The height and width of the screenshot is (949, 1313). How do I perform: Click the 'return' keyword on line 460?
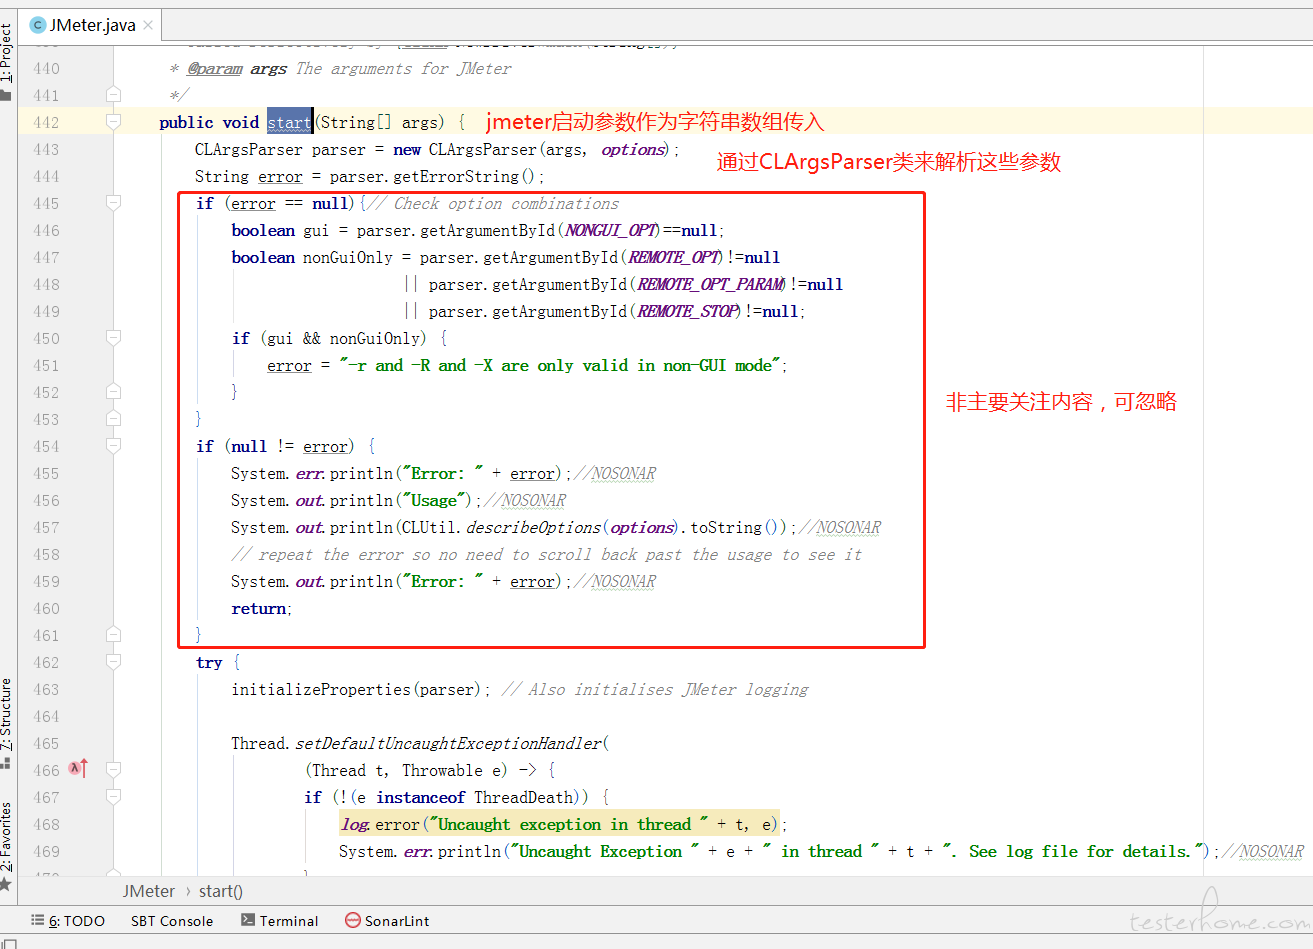click(x=259, y=608)
